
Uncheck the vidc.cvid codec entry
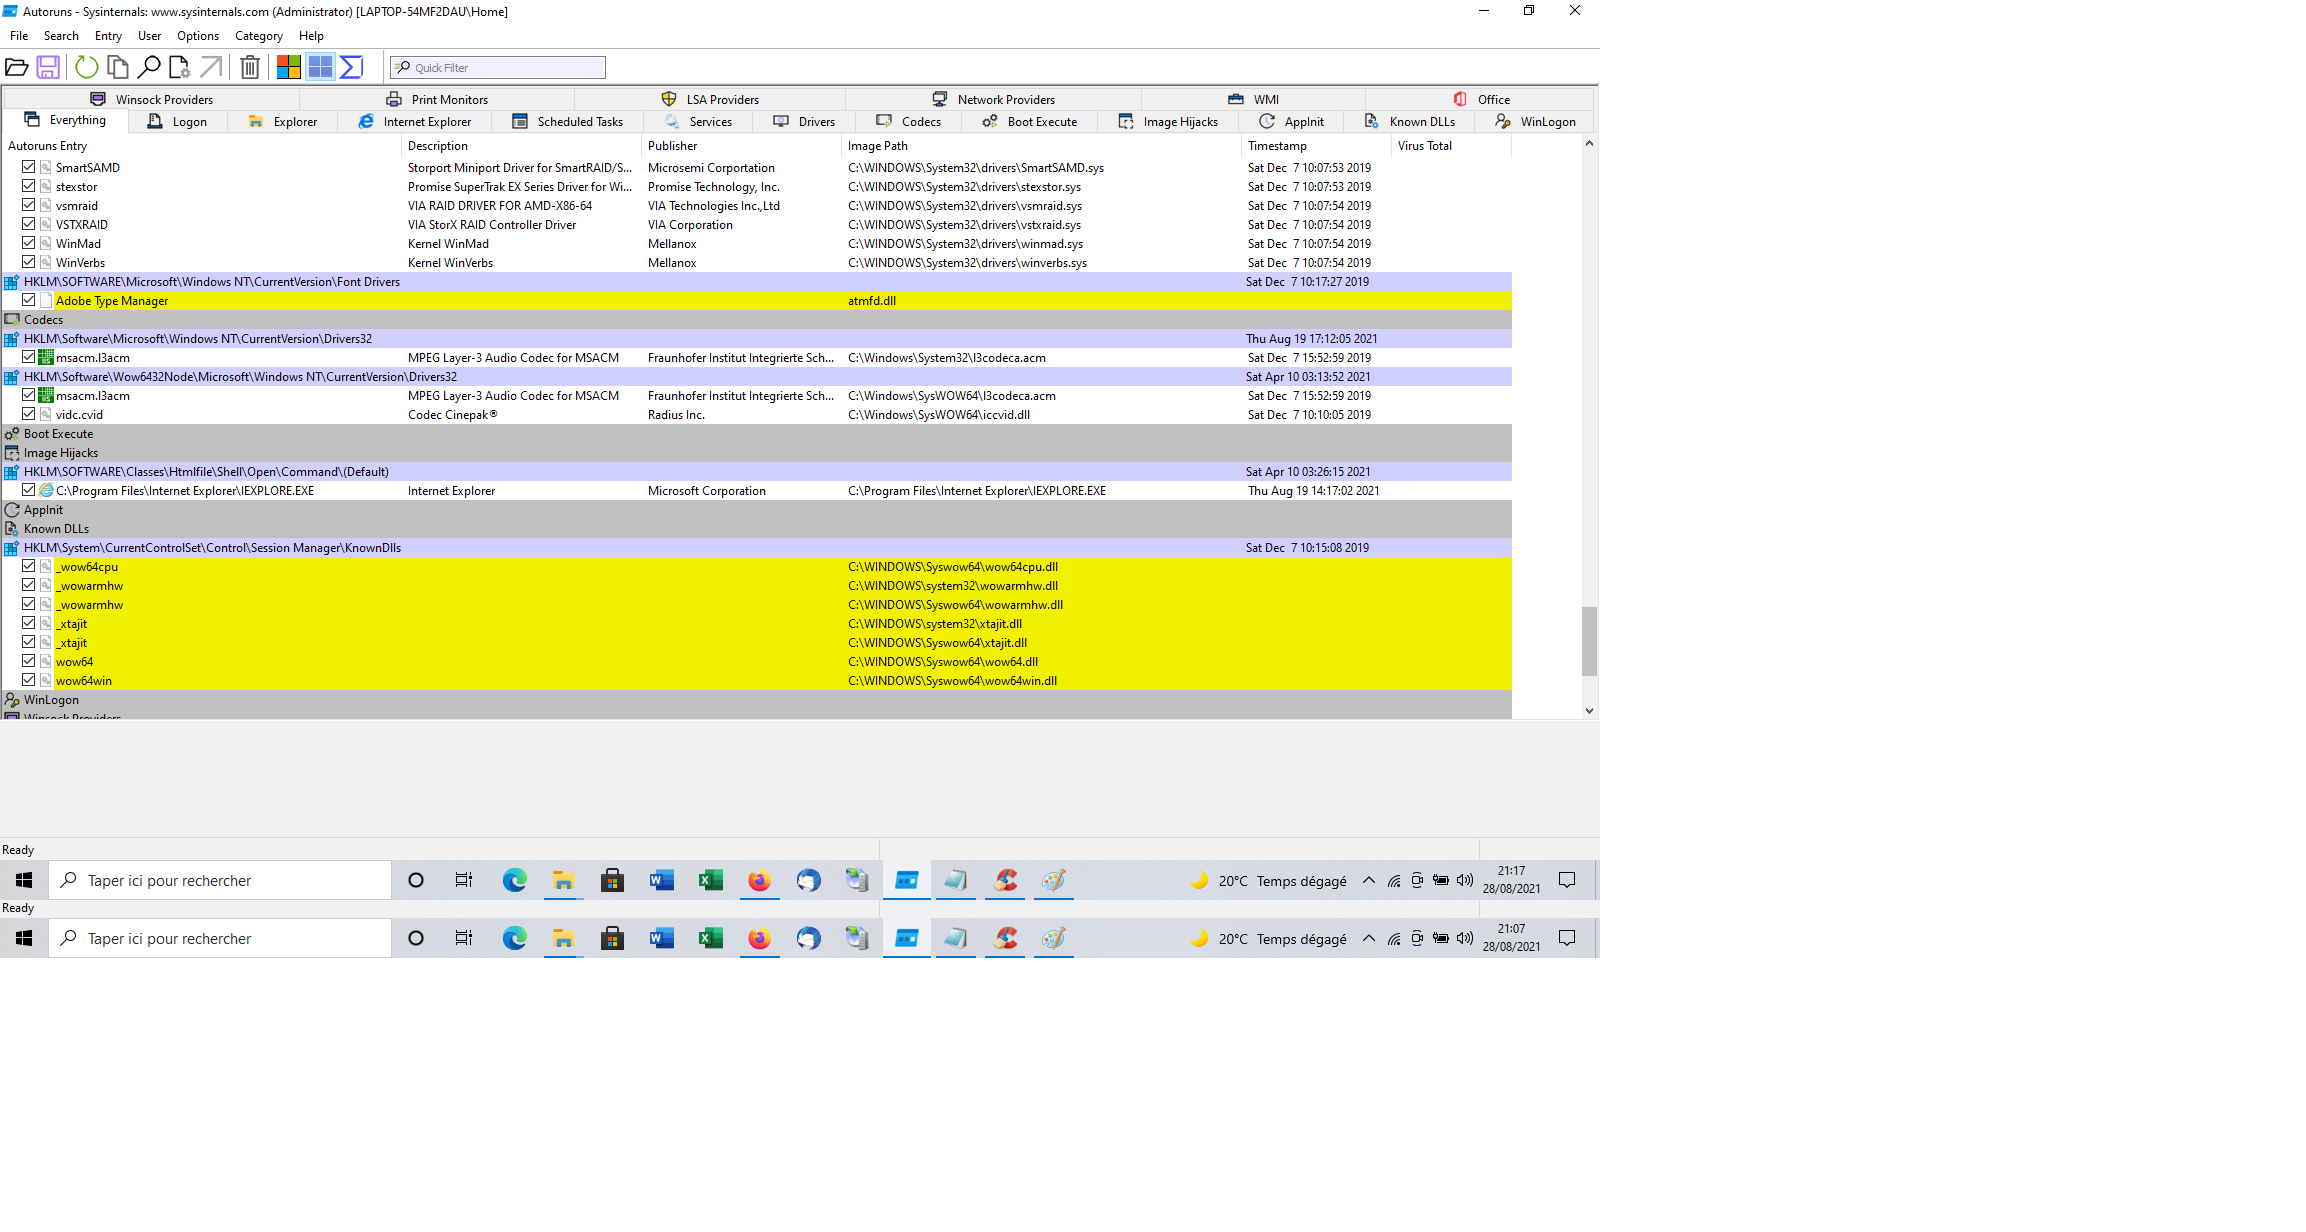[x=29, y=414]
